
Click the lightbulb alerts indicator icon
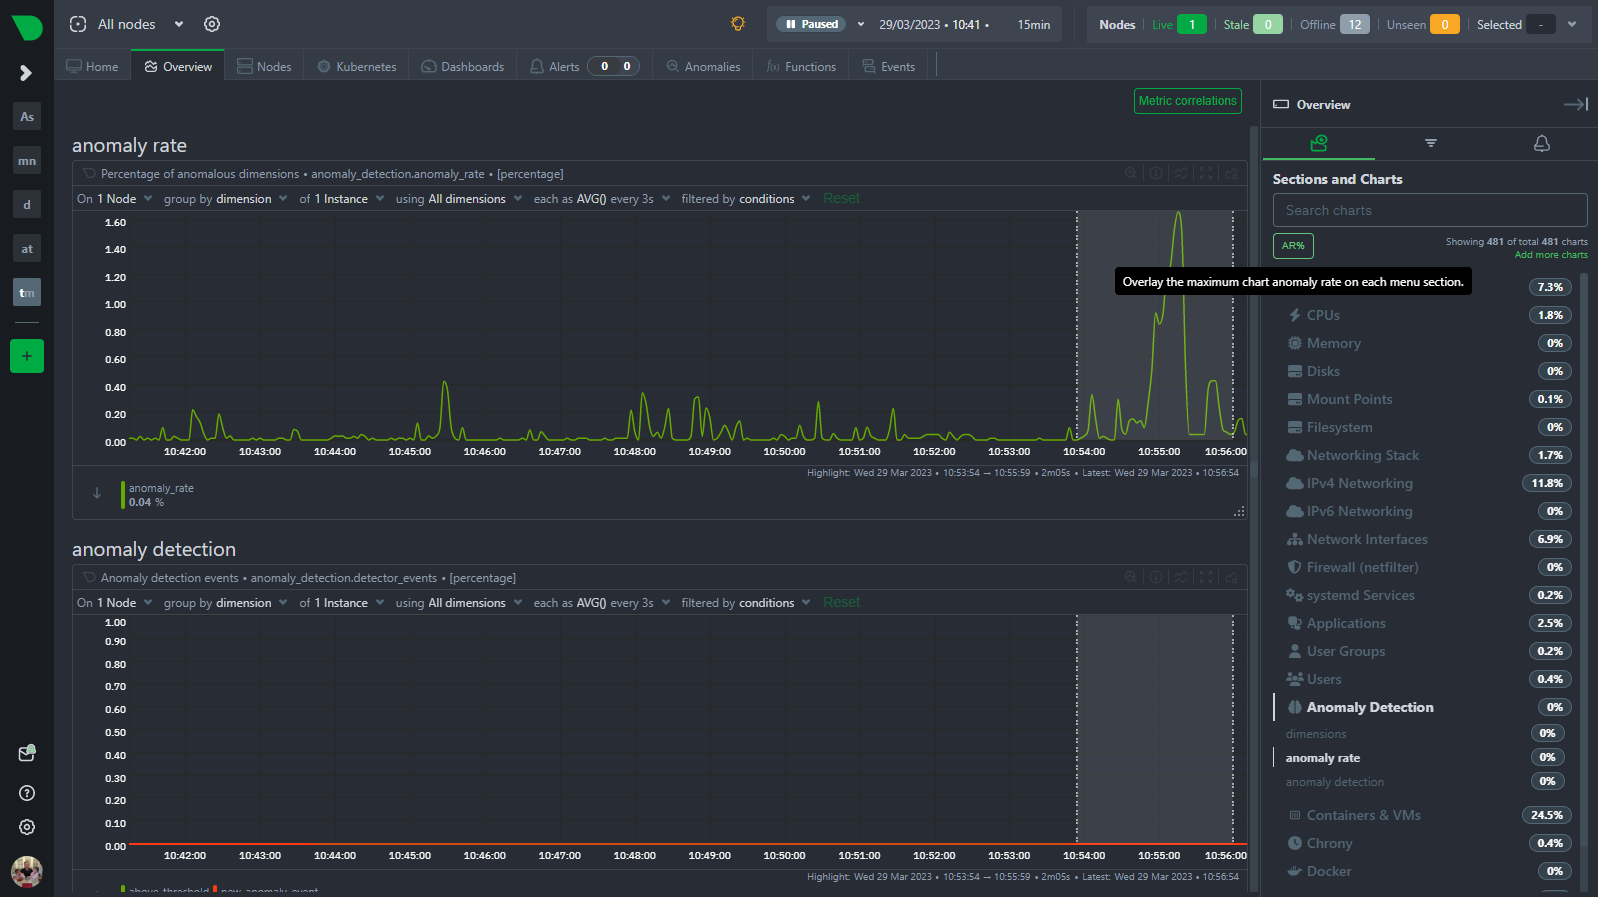tap(738, 24)
